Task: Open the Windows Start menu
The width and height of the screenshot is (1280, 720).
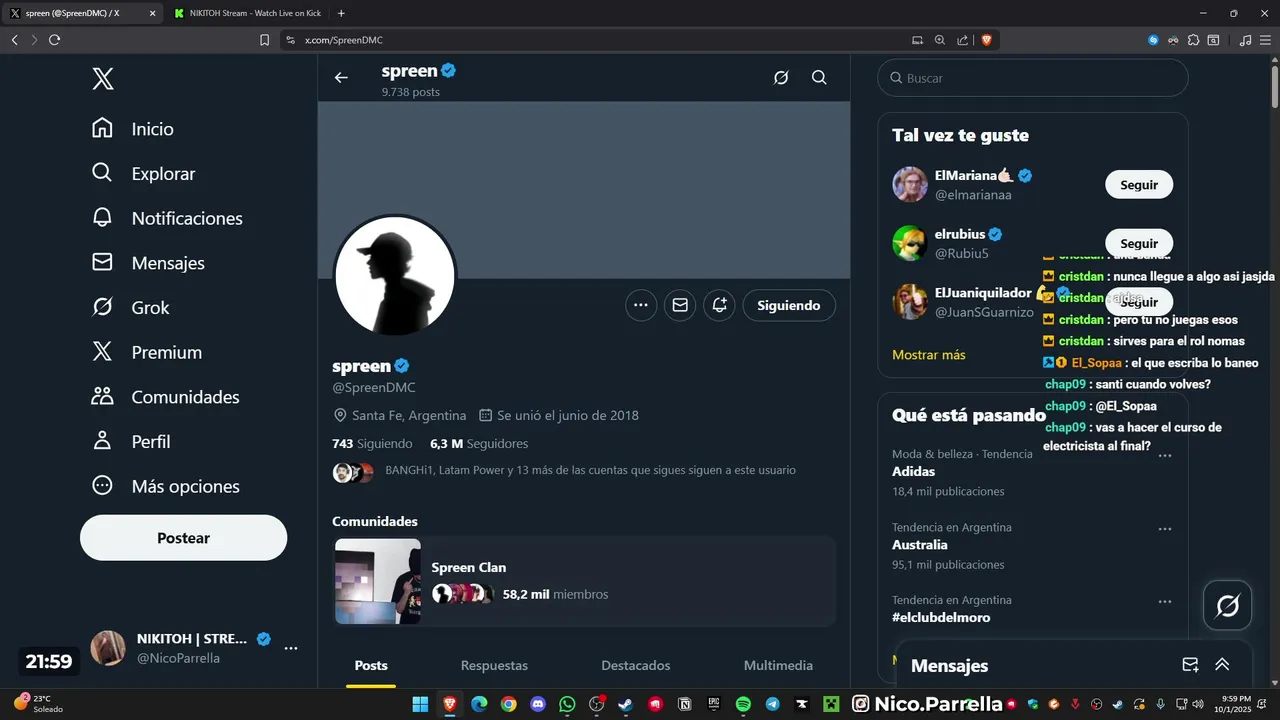Action: 420,704
